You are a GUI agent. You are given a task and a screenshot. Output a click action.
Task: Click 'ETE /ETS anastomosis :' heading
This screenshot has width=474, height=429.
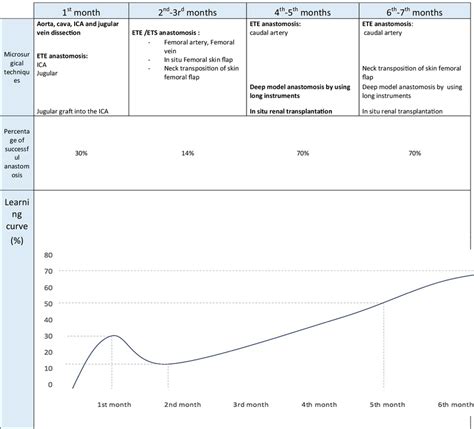[166, 33]
